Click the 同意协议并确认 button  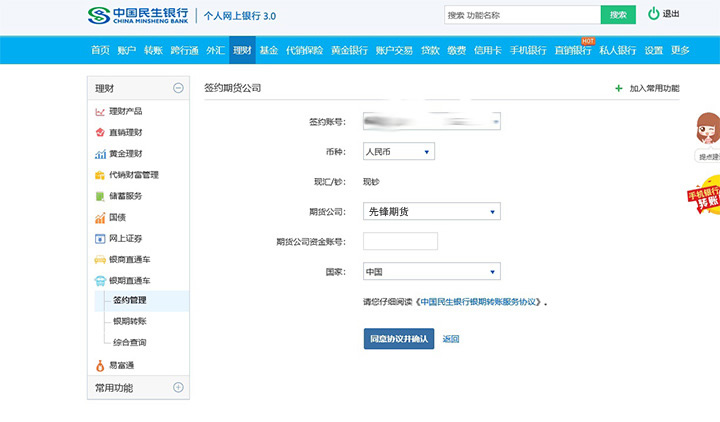[x=398, y=339]
